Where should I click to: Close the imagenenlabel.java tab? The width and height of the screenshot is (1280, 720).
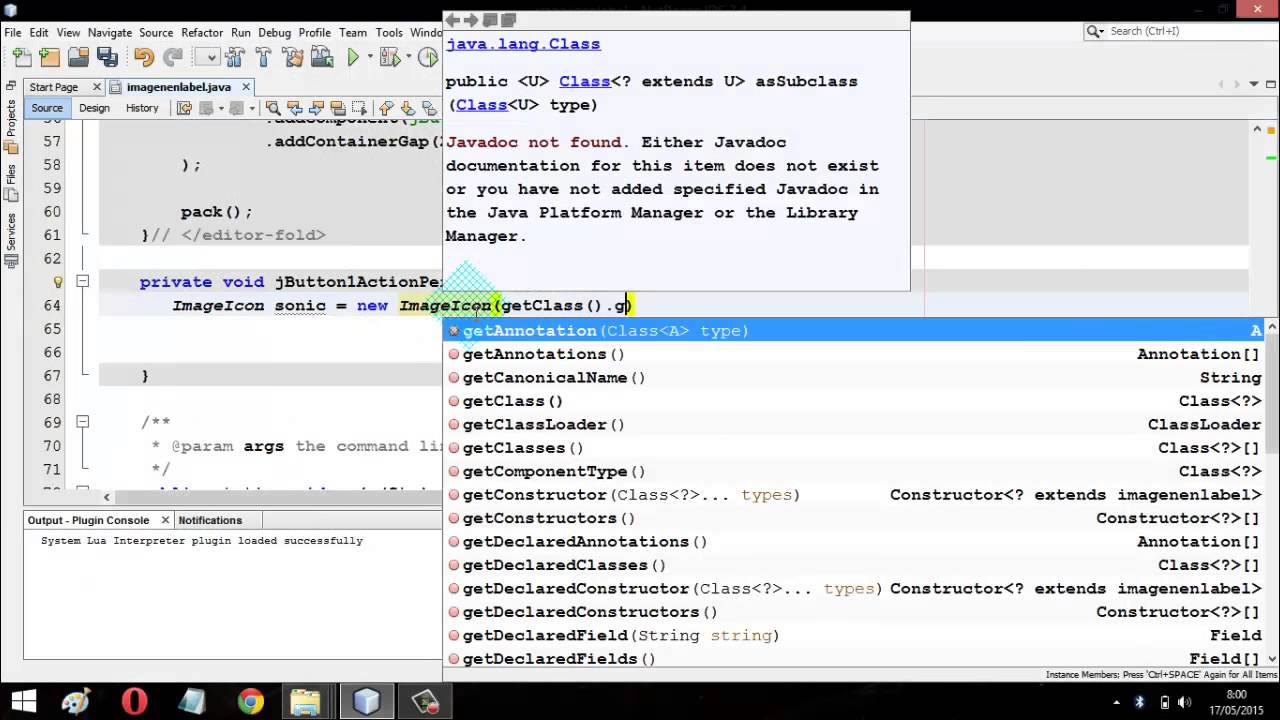245,87
